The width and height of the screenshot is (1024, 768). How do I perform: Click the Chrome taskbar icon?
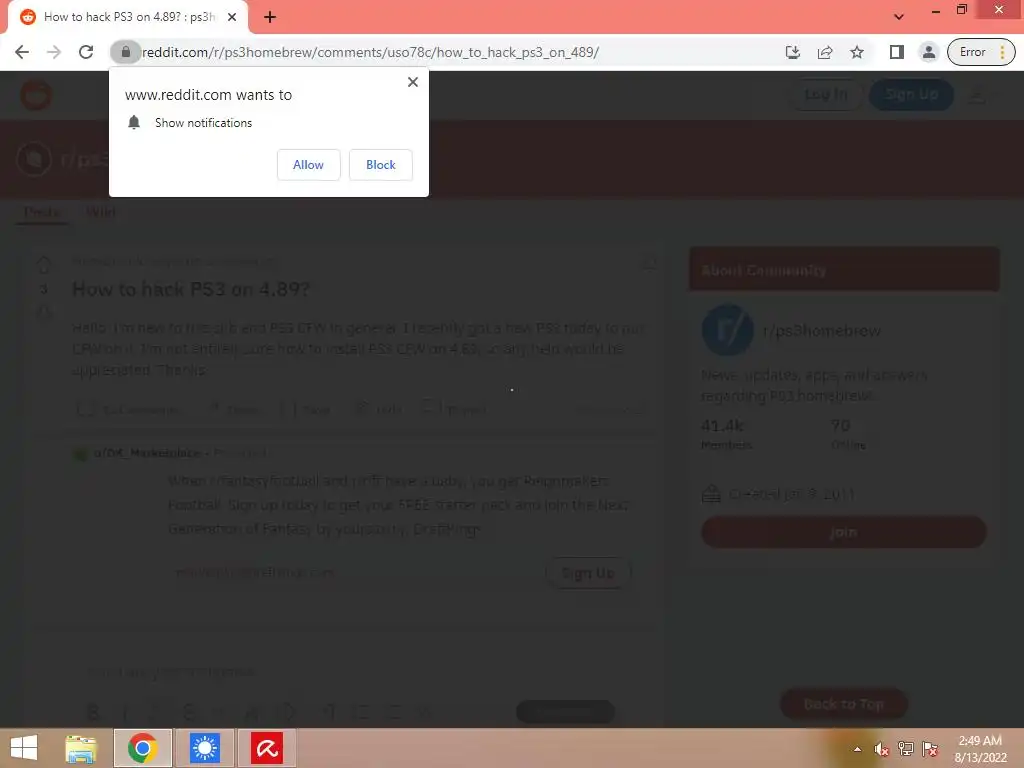tap(142, 748)
